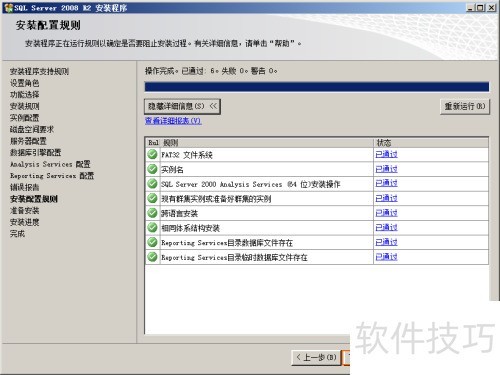Click check icon for Reporting Services目录数据库文件存在 row
The width and height of the screenshot is (500, 375).
coord(152,242)
